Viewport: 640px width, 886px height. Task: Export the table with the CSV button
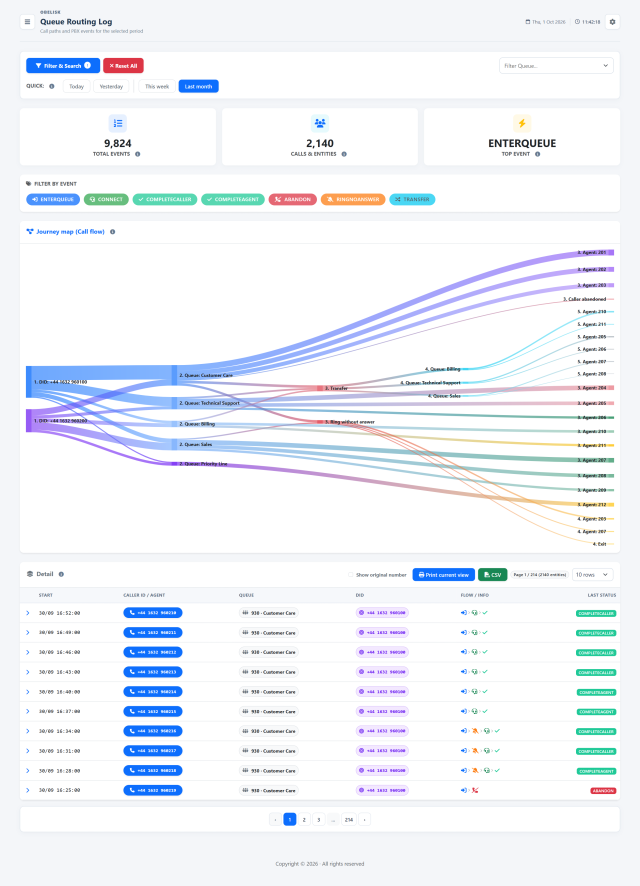493,575
